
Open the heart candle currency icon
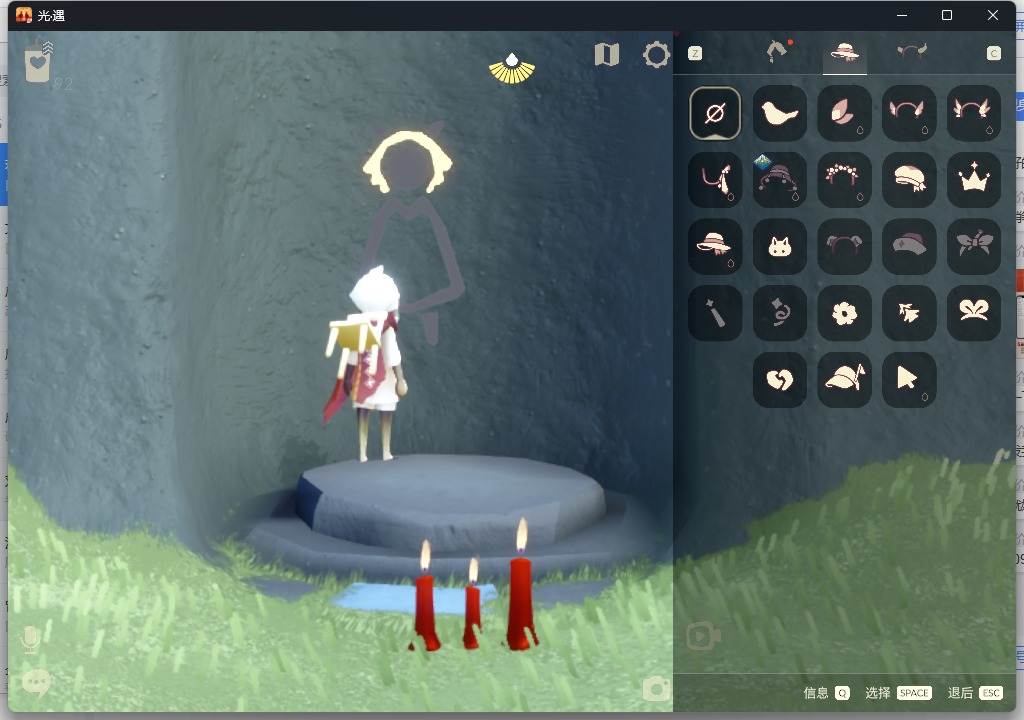[38, 63]
